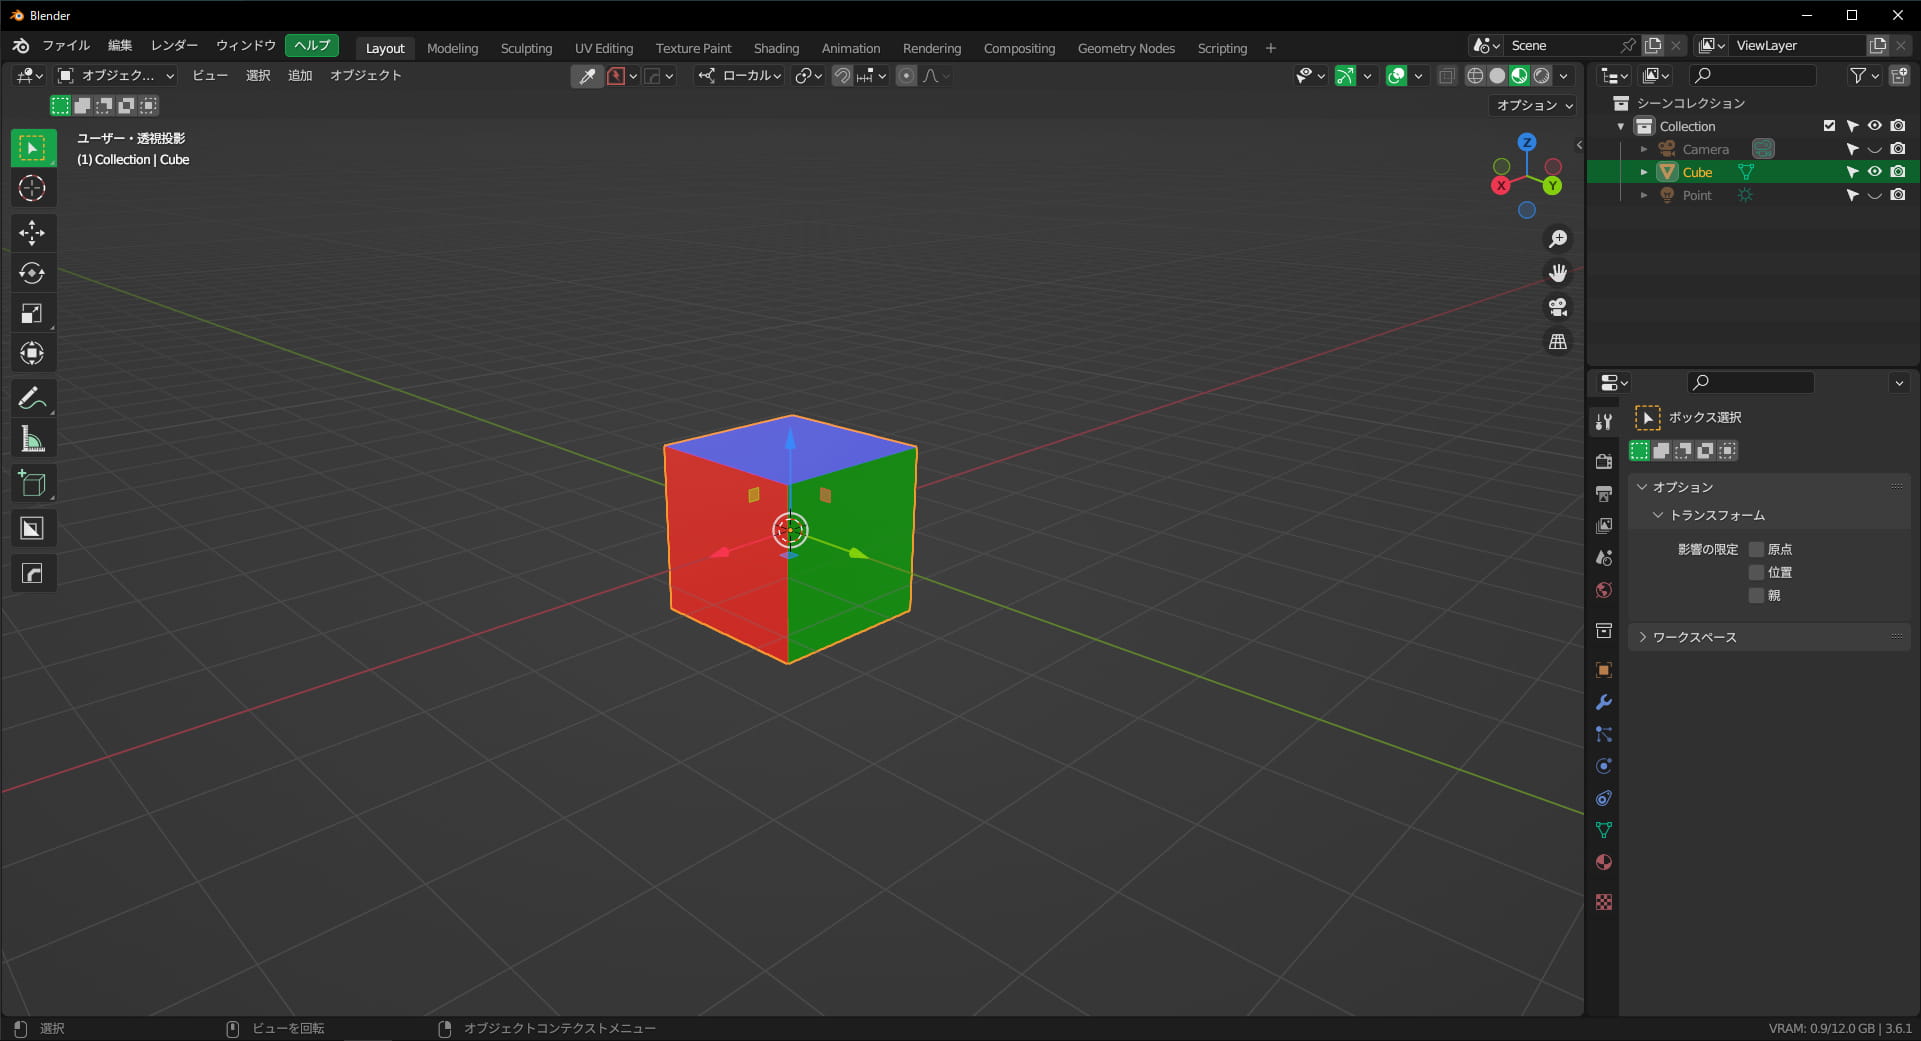This screenshot has width=1921, height=1041.
Task: Click the new collection button in outliner
Action: pyautogui.click(x=1899, y=75)
